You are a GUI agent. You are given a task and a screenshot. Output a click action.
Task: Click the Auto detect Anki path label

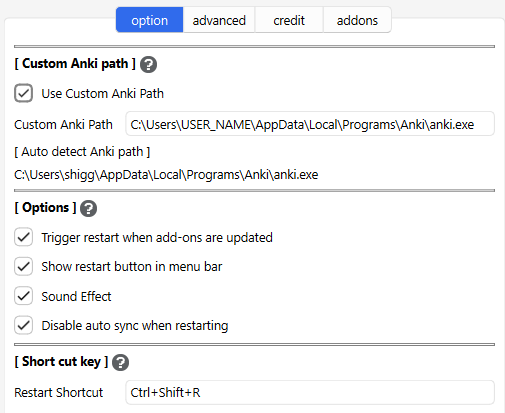pyautogui.click(x=82, y=152)
